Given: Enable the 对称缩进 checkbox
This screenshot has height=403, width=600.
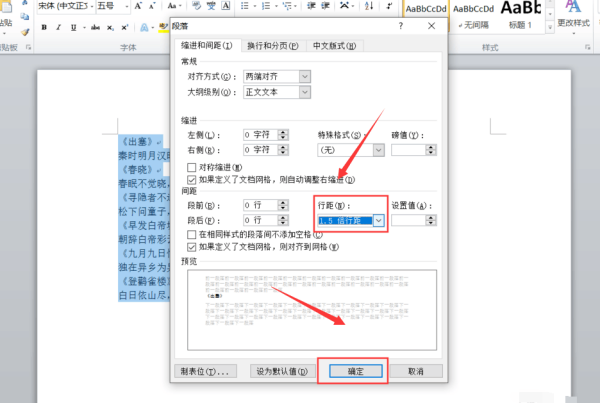Looking at the screenshot, I should [x=193, y=166].
